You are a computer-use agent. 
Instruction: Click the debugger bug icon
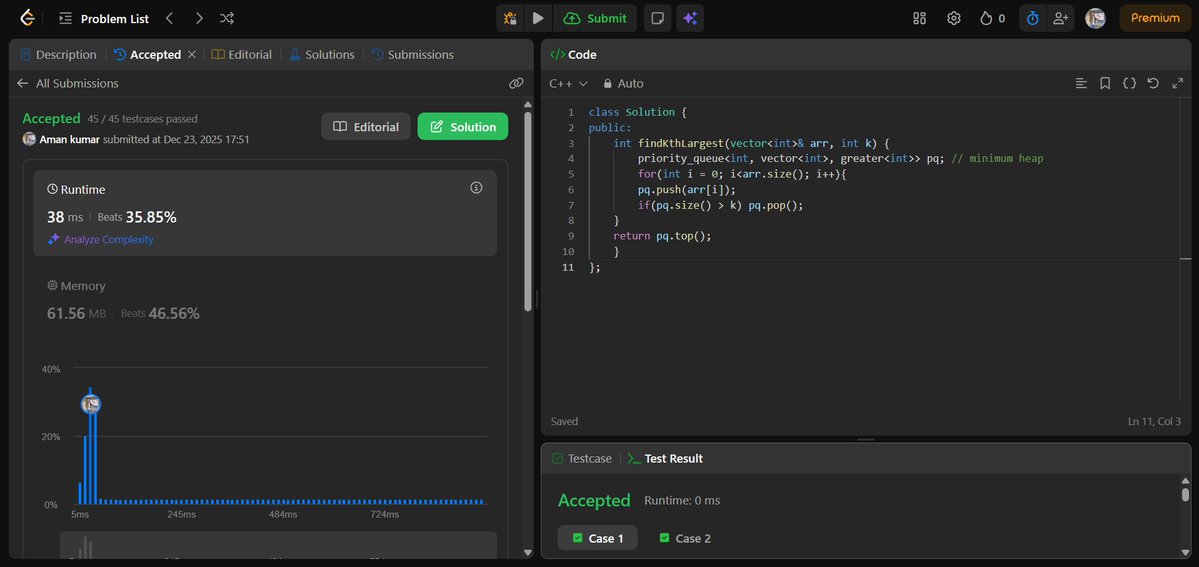[510, 18]
